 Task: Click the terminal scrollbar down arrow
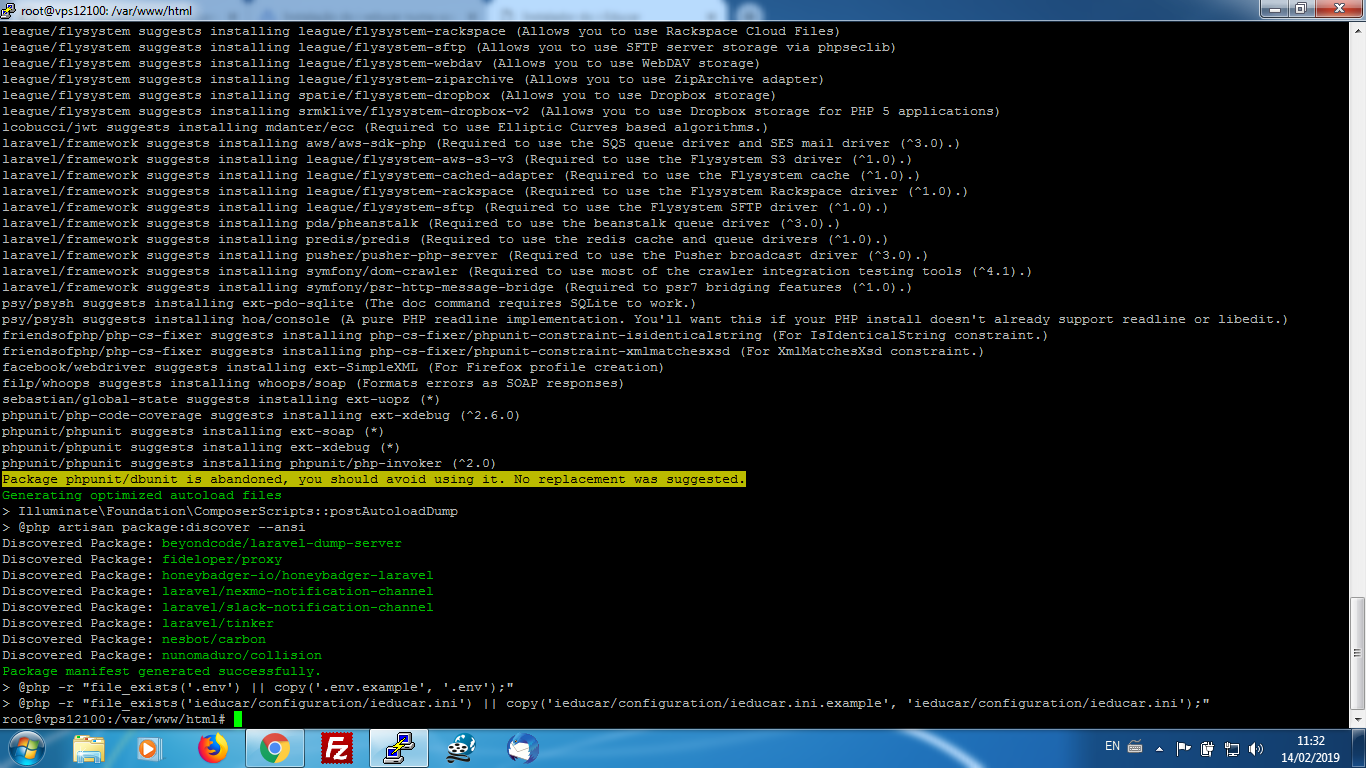1357,718
